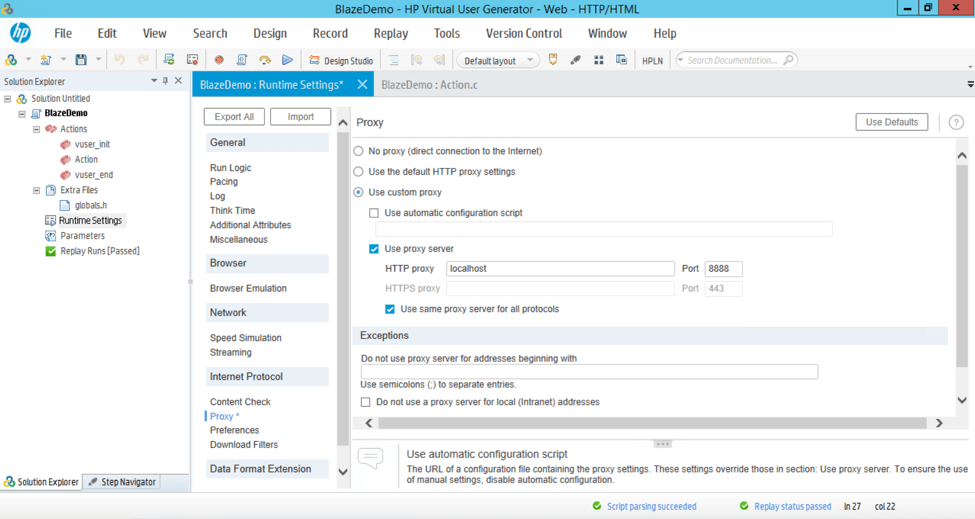Click the HTTP proxy localhost field
This screenshot has width=975, height=519.
pos(560,269)
